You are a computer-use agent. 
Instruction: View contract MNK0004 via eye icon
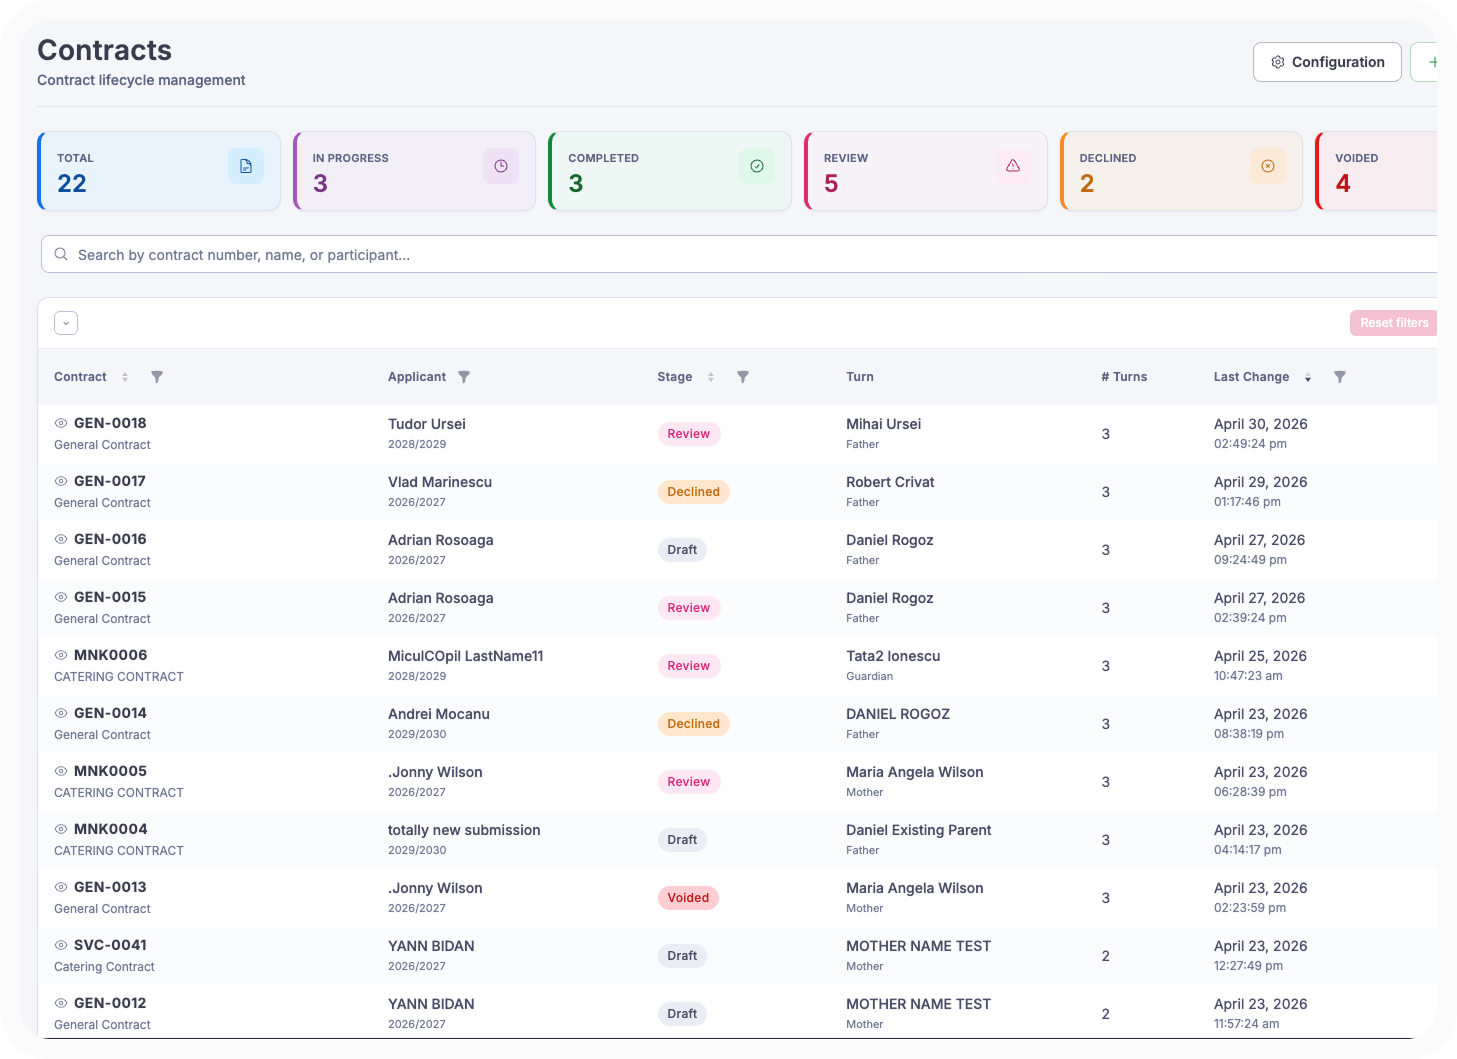click(61, 829)
